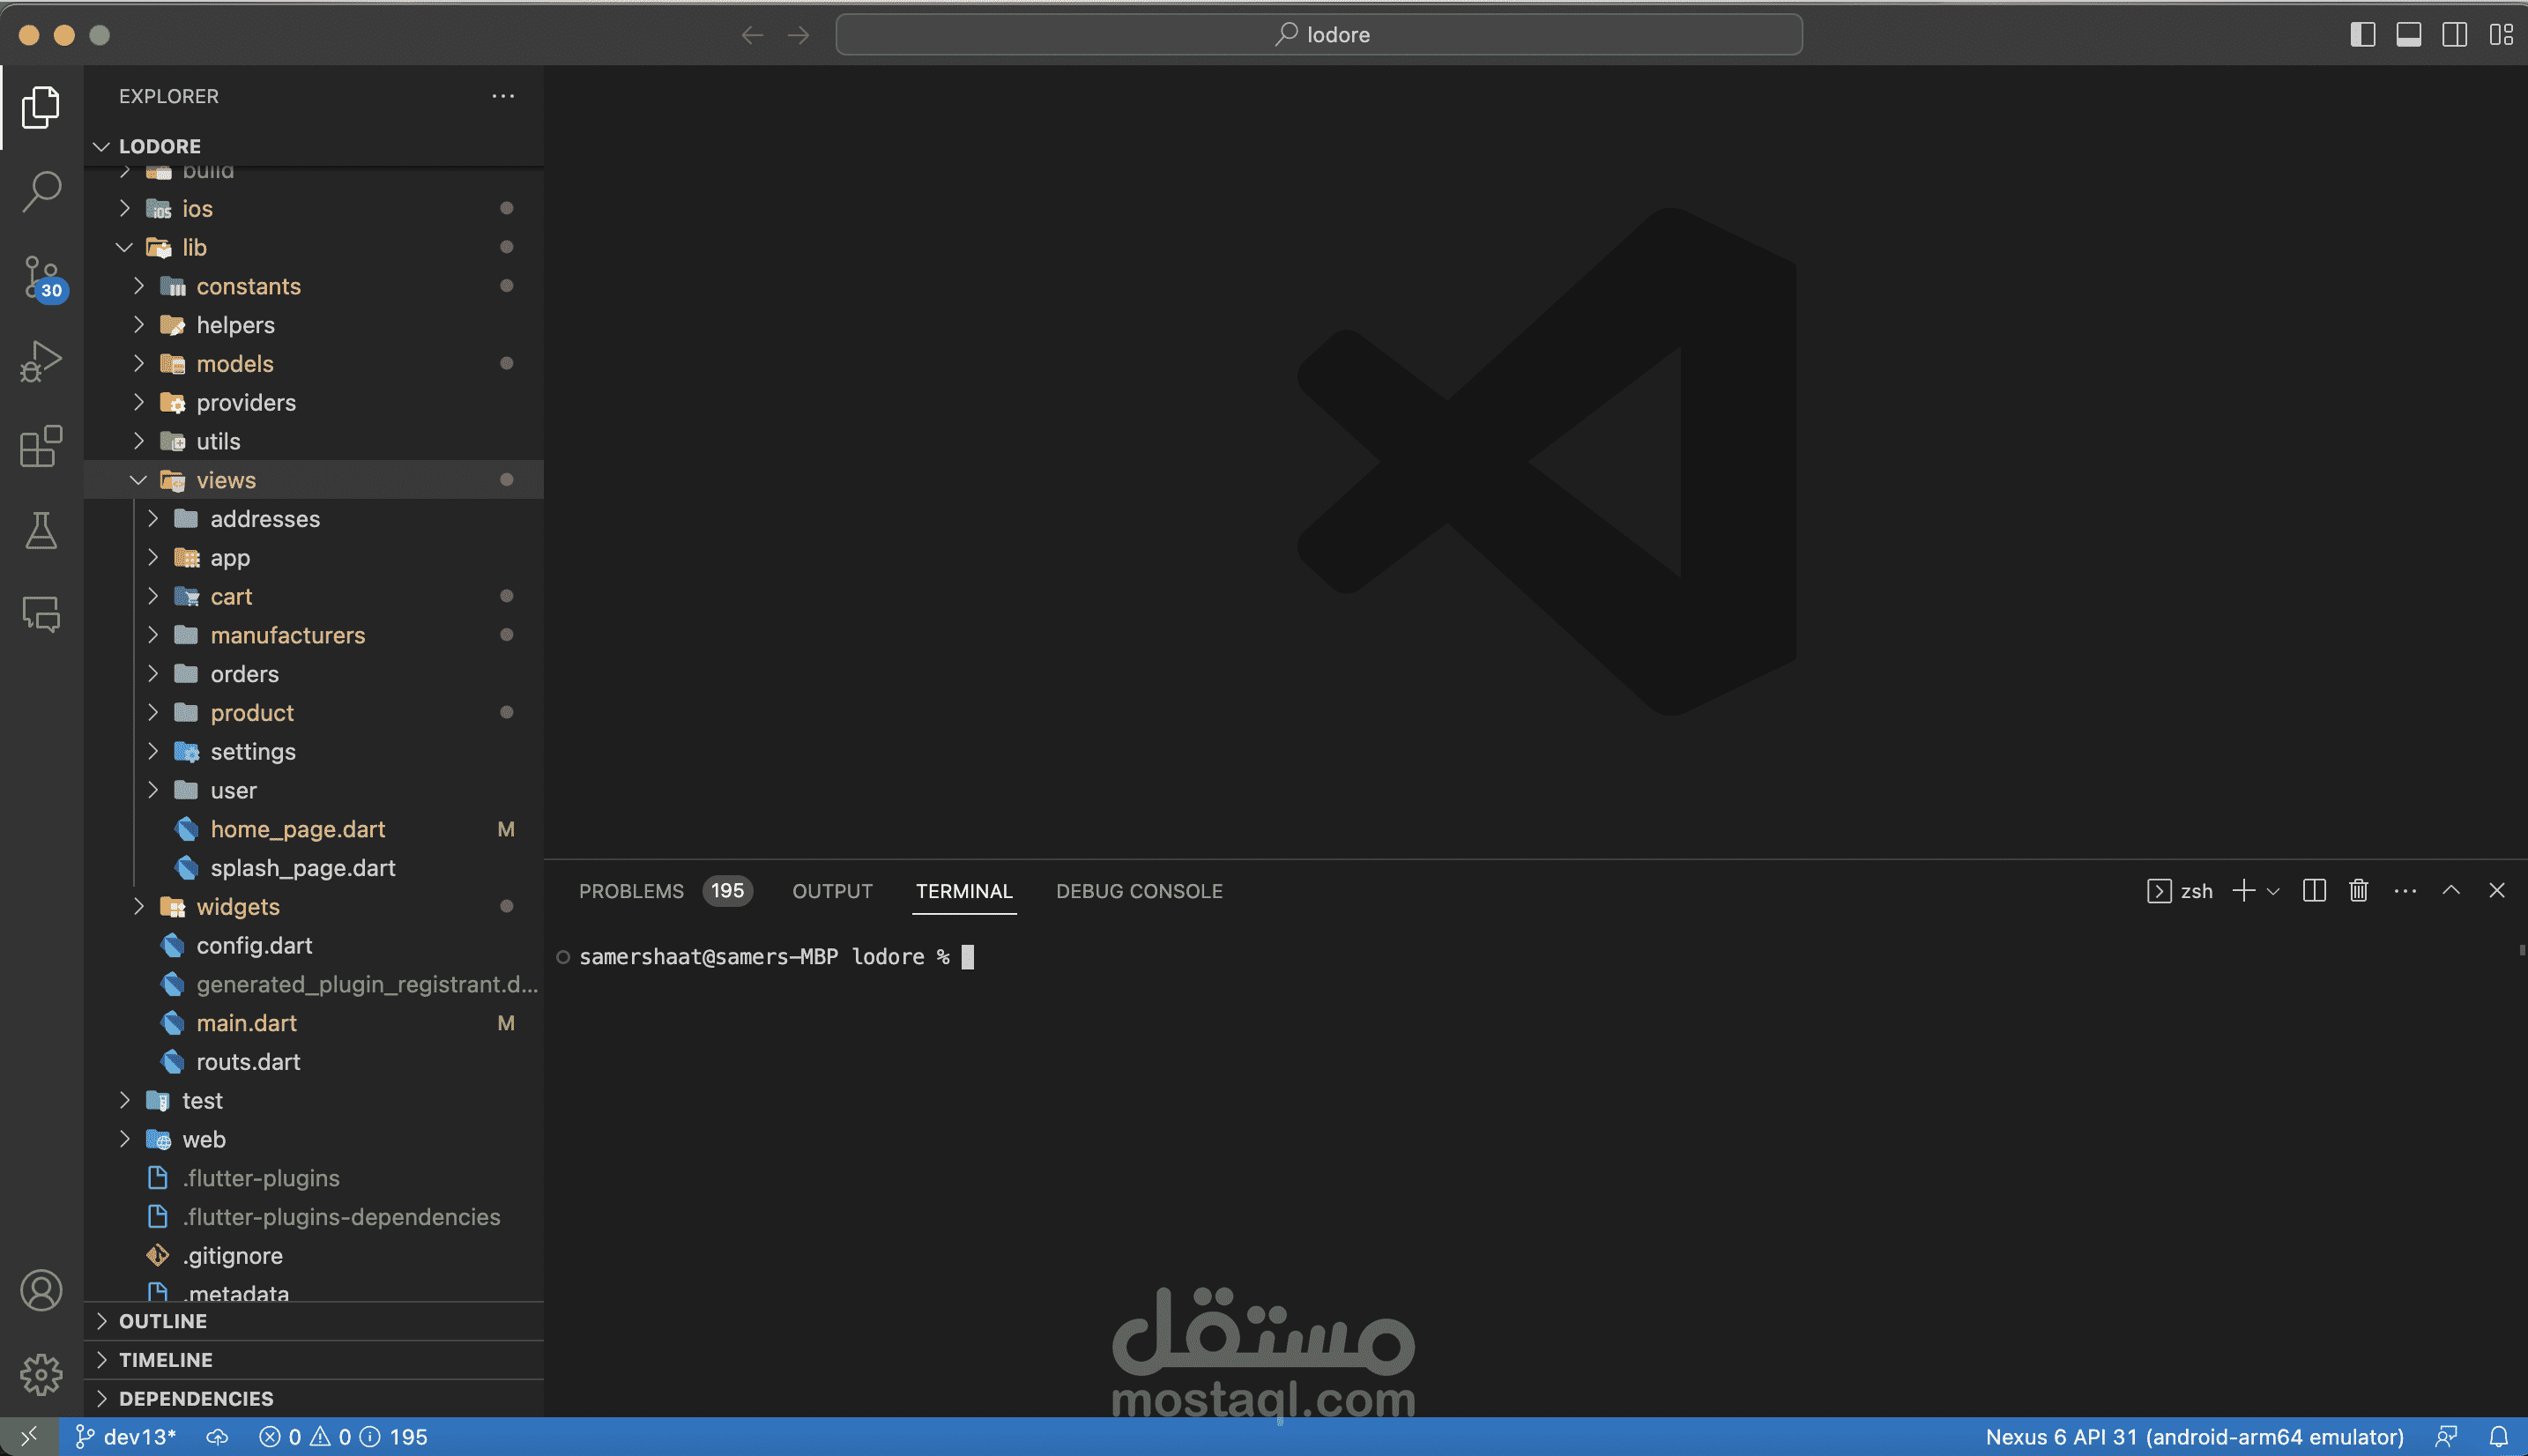Focus the terminal prompt input area
This screenshot has width=2528, height=1456.
pyautogui.click(x=967, y=957)
